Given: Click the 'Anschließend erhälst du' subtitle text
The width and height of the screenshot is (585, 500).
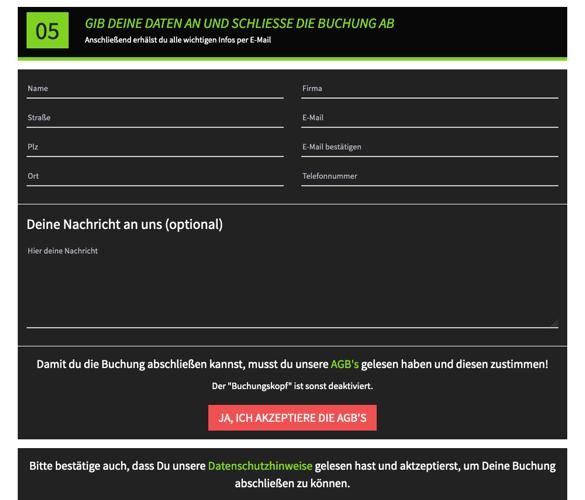Looking at the screenshot, I should click(178, 40).
